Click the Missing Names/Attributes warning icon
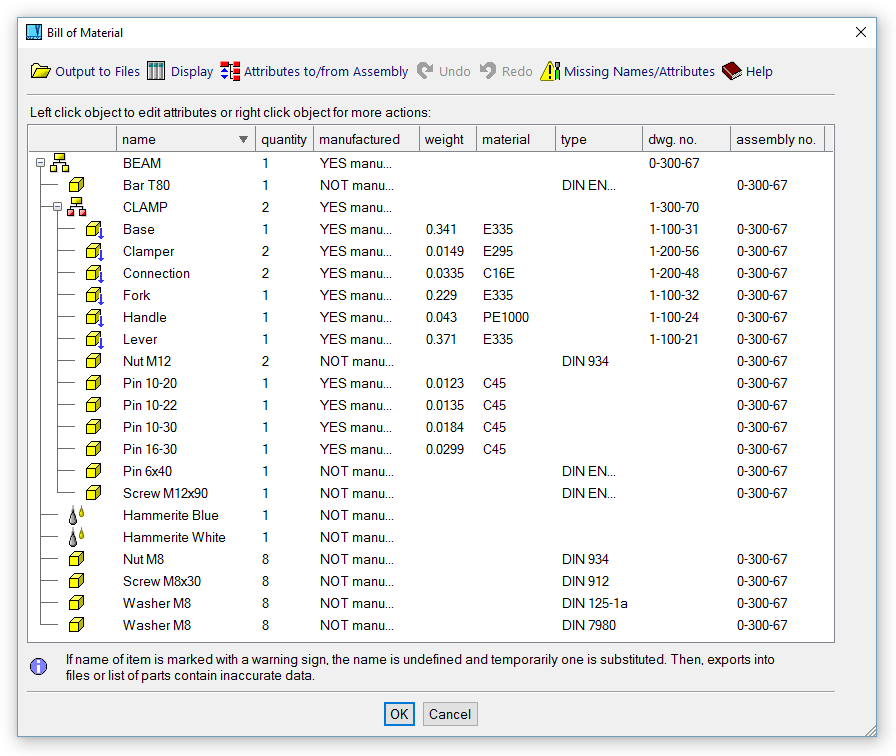 coord(550,71)
